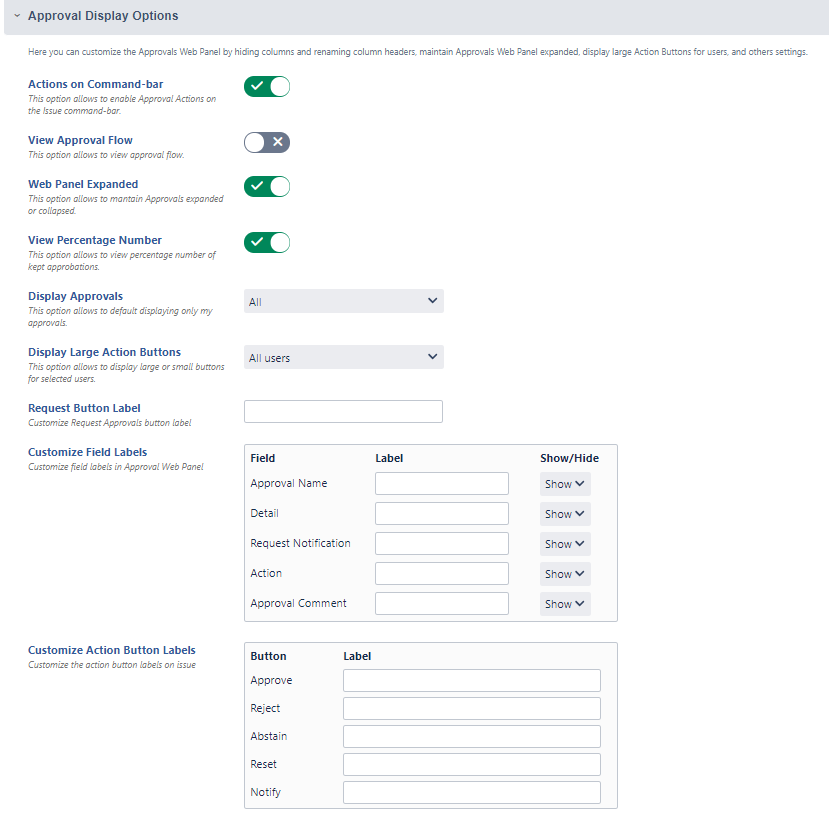829x828 pixels.
Task: Open Display Large Action Buttons dropdown
Action: [343, 357]
